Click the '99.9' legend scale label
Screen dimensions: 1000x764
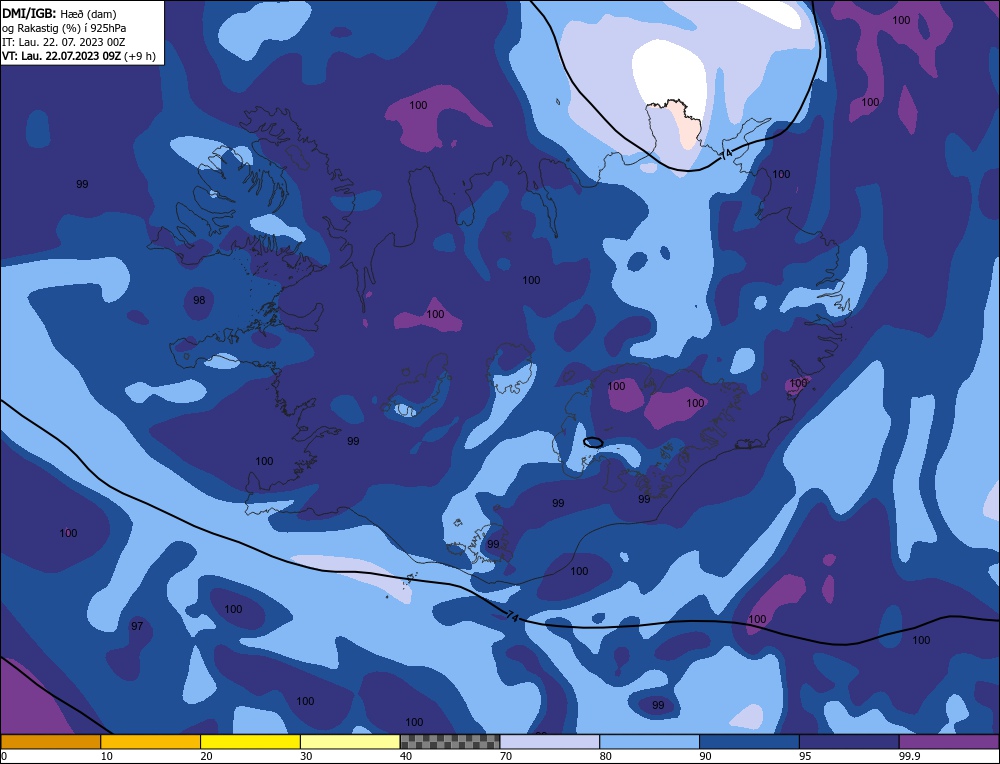[907, 756]
